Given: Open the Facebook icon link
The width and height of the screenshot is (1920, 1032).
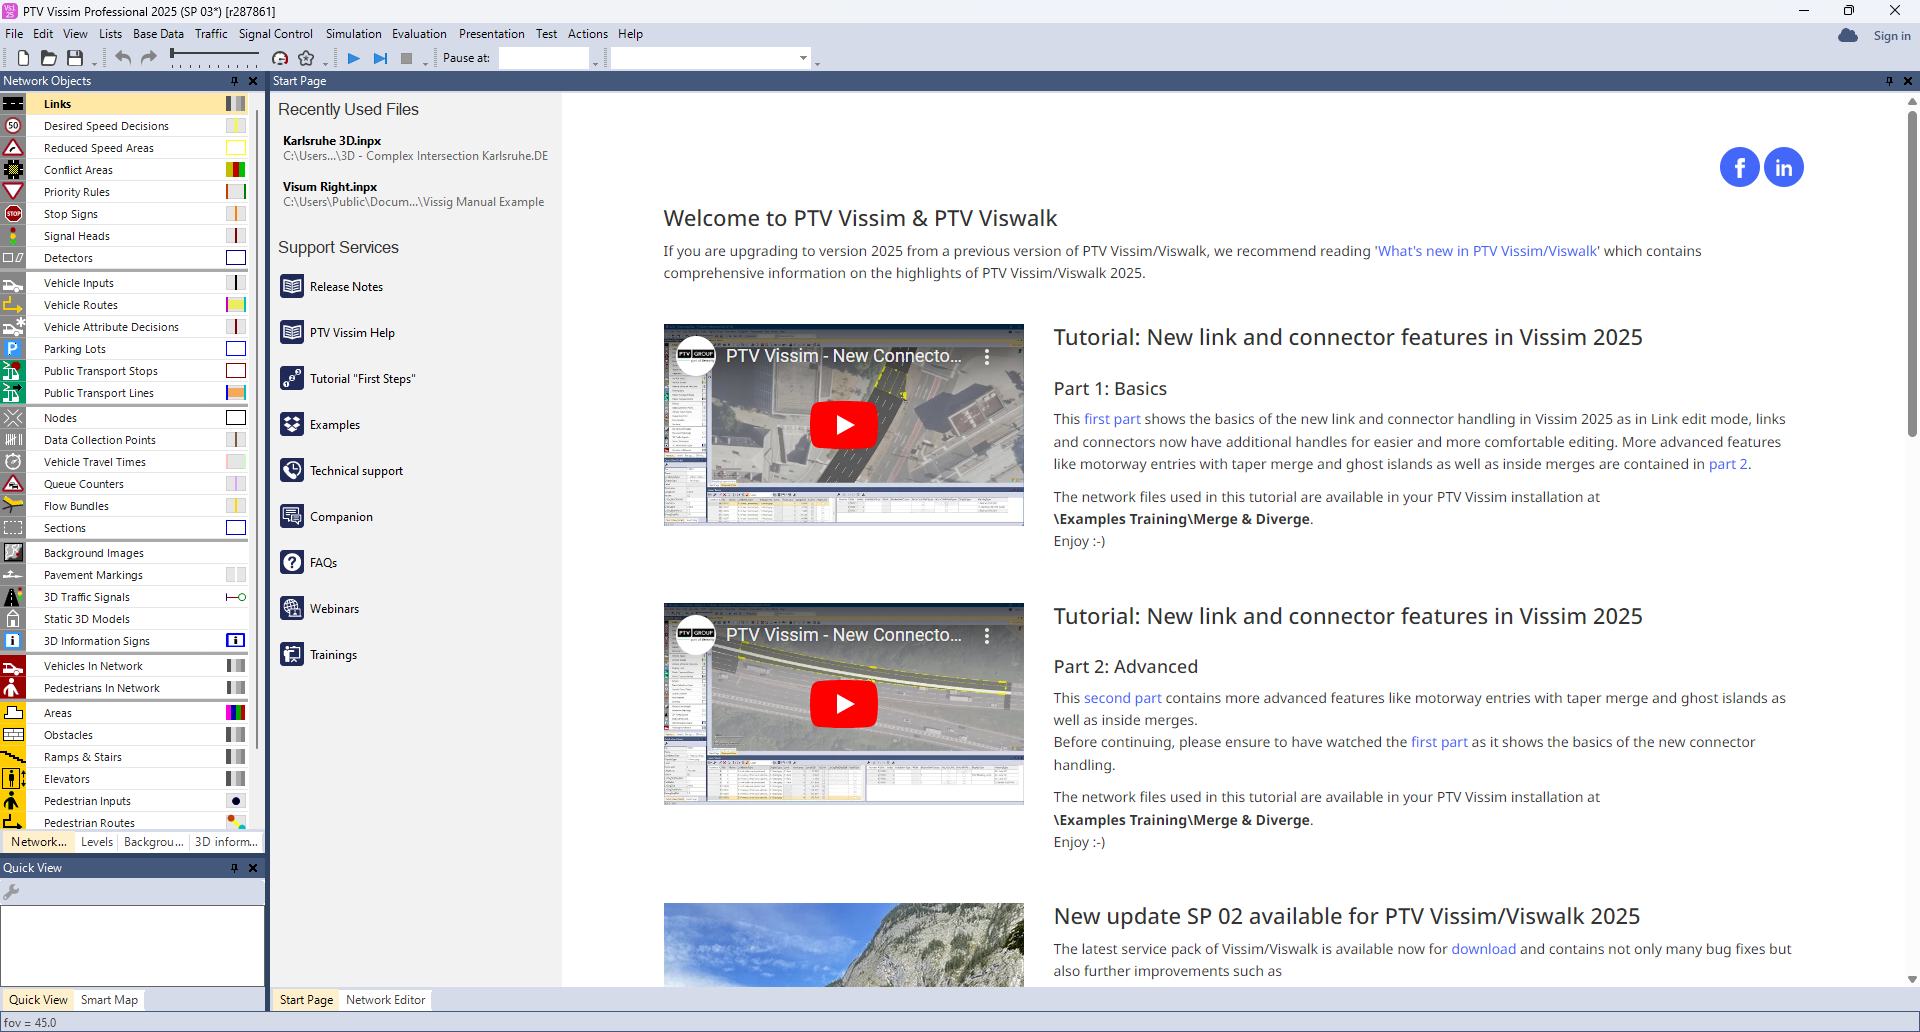Looking at the screenshot, I should 1739,167.
